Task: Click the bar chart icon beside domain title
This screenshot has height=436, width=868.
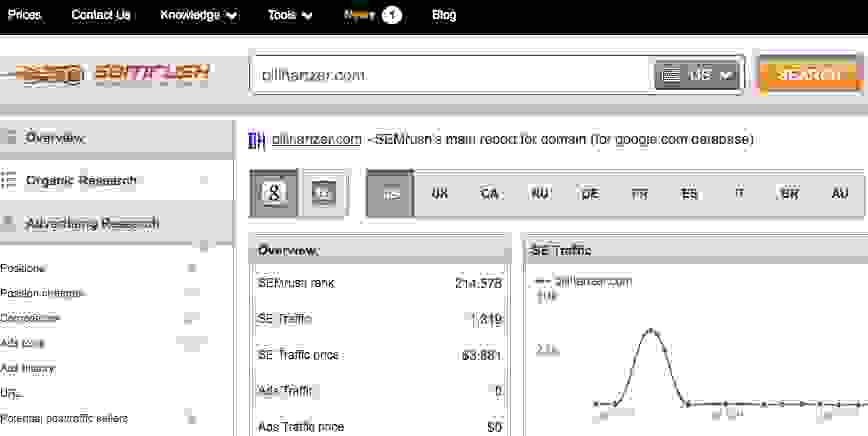Action: (256, 139)
